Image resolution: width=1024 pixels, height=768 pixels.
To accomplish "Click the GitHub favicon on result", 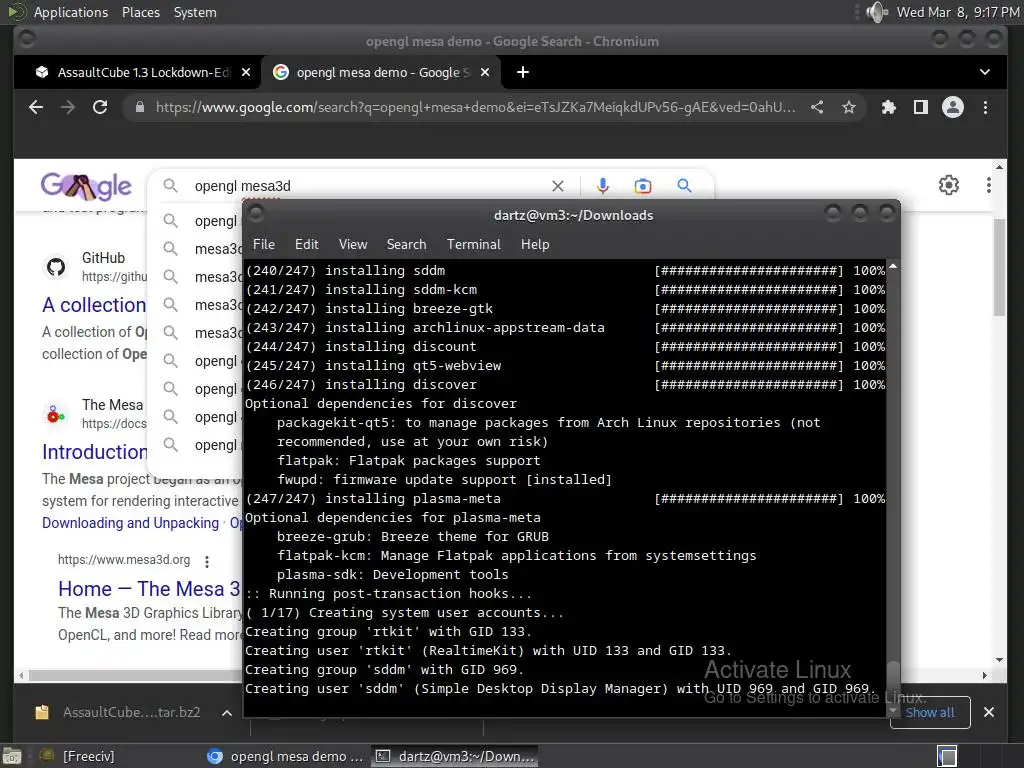I will click(x=56, y=266).
